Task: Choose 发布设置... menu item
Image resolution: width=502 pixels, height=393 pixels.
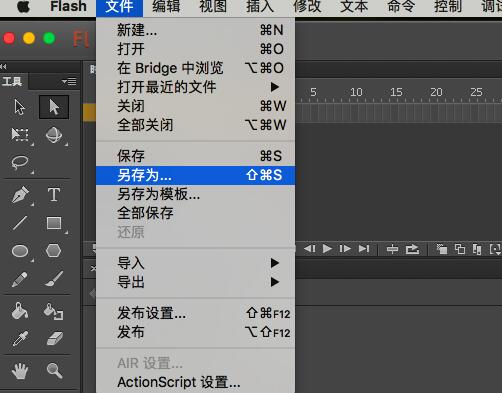Action: (x=195, y=313)
